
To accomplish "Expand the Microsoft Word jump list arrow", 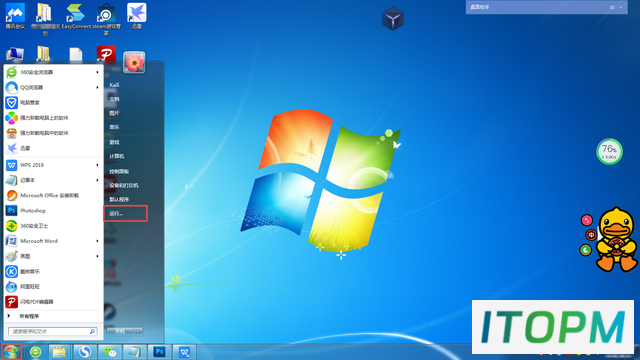I will [97, 241].
